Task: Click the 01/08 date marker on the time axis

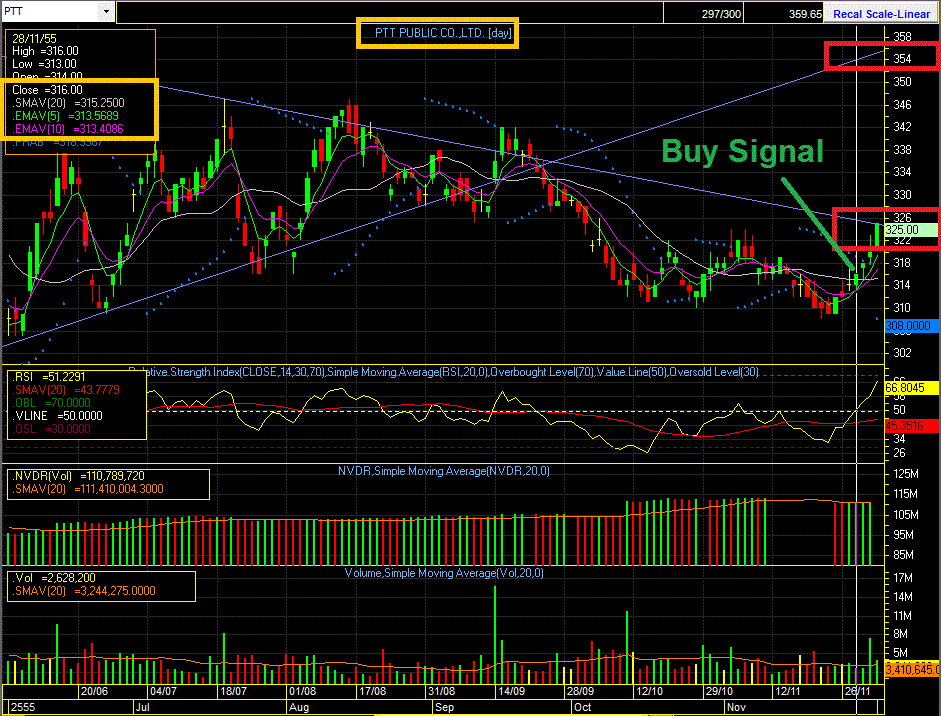Action: click(302, 691)
